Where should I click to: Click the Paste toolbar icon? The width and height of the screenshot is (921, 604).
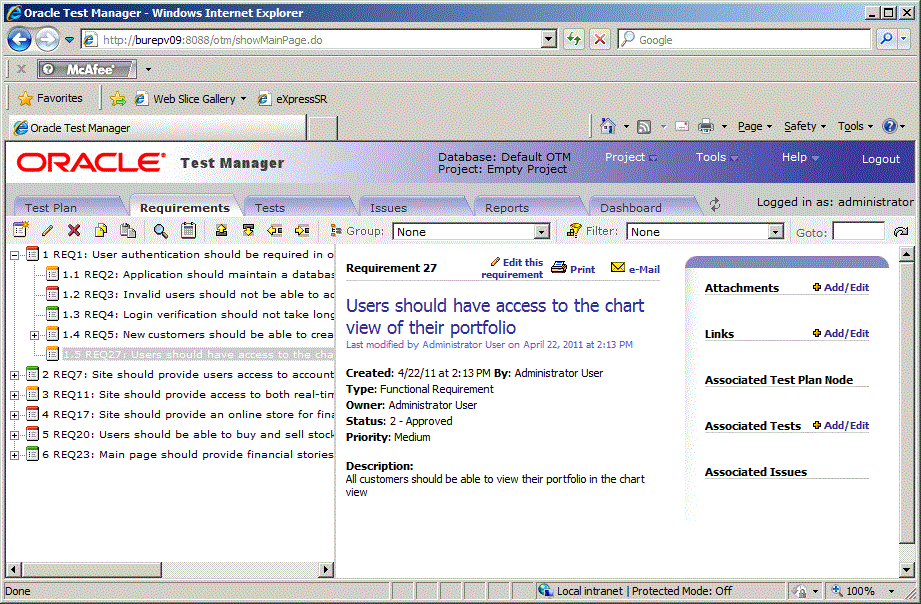tap(128, 230)
